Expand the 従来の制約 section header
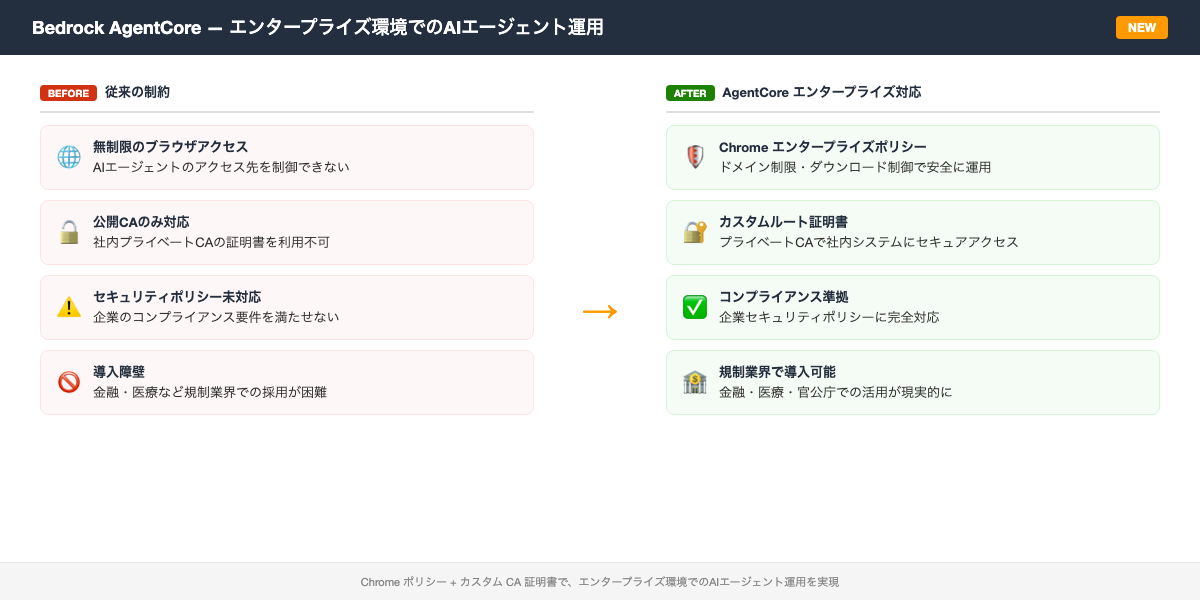The image size is (1200, 600). [x=139, y=92]
